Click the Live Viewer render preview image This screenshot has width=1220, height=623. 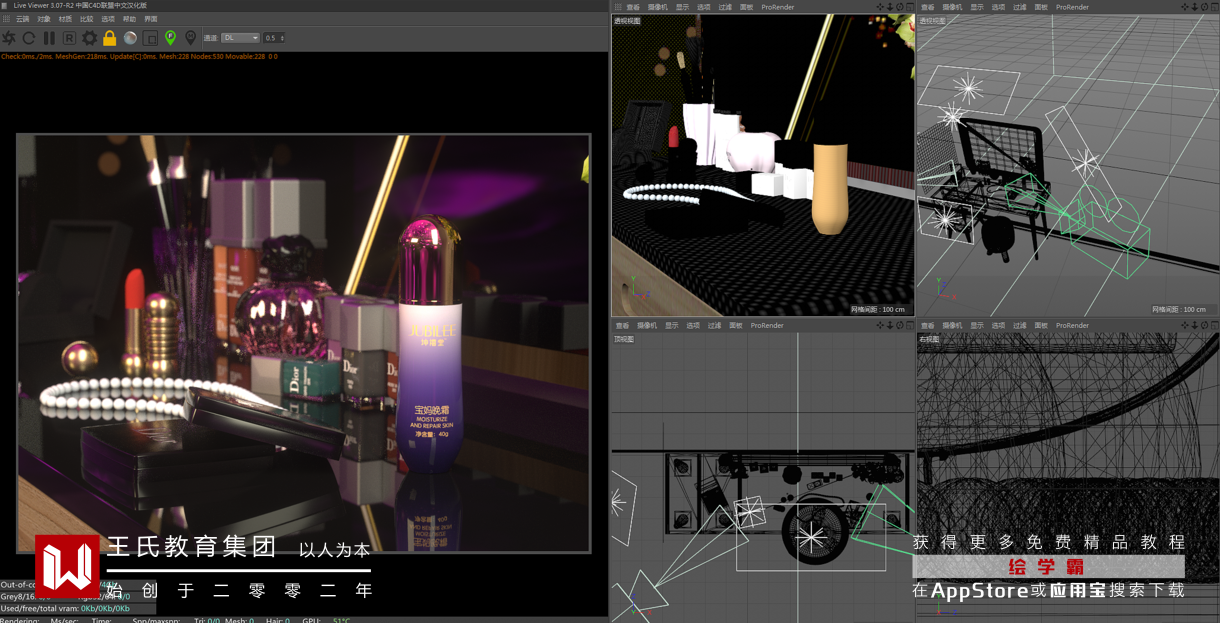[x=303, y=343]
